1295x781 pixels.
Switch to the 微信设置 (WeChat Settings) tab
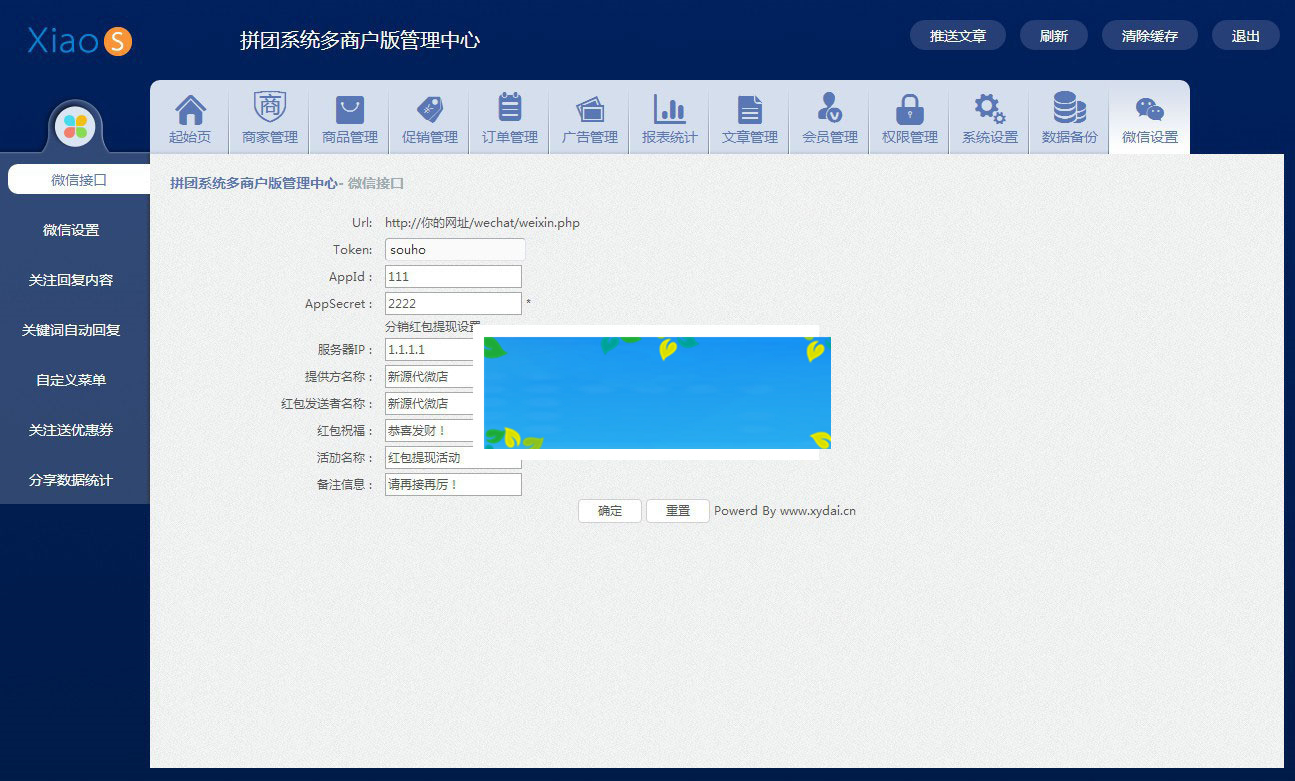(1148, 117)
